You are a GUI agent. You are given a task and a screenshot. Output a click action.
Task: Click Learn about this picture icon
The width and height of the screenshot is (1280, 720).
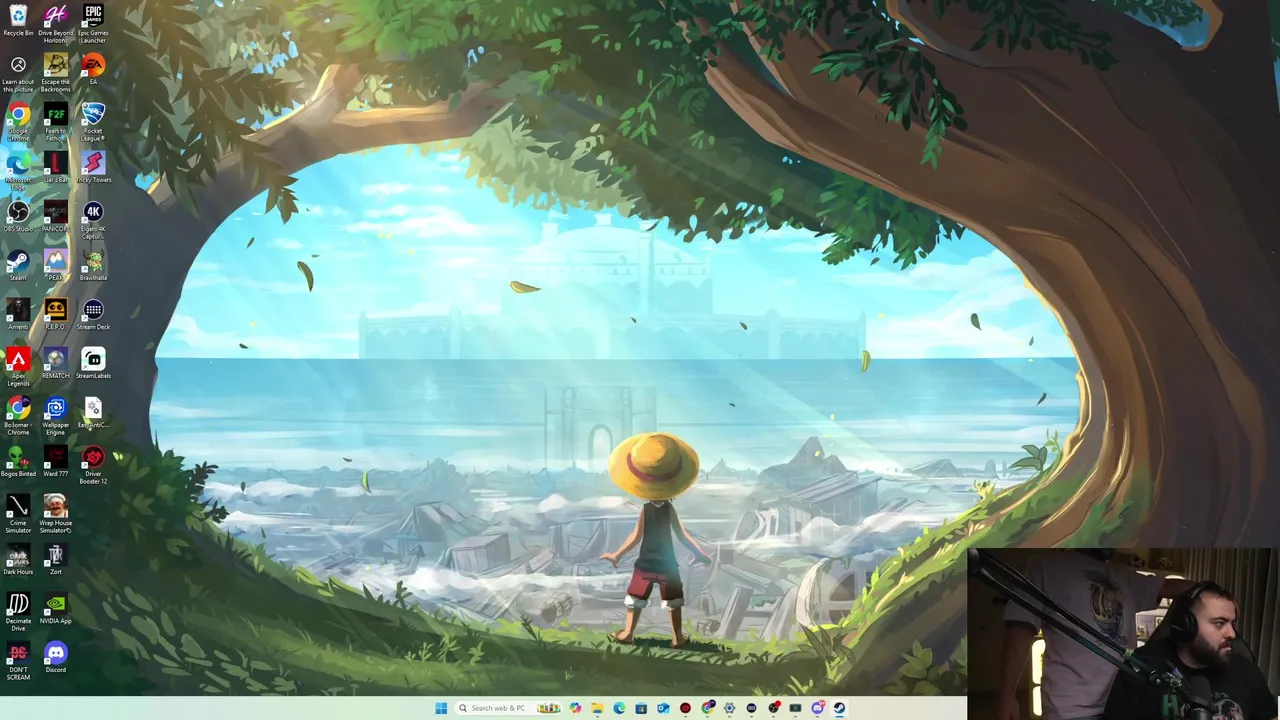point(18,73)
